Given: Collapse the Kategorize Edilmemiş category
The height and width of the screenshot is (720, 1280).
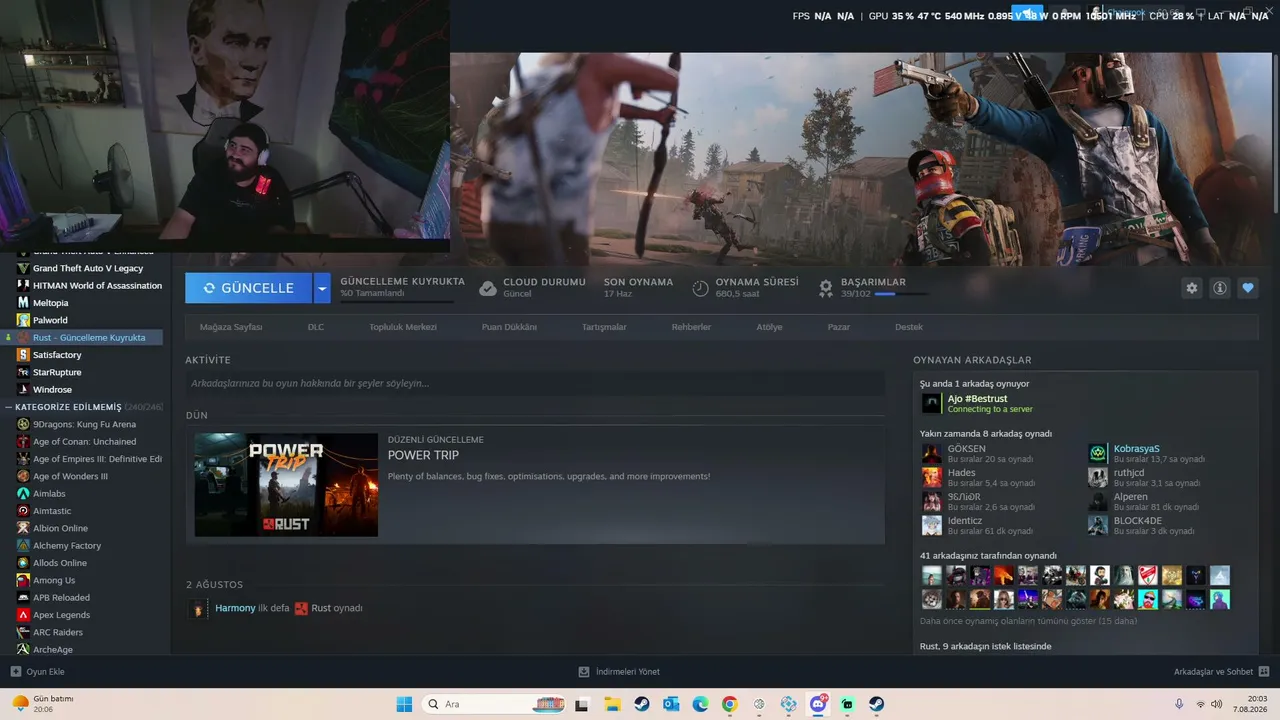Looking at the screenshot, I should [x=8, y=407].
